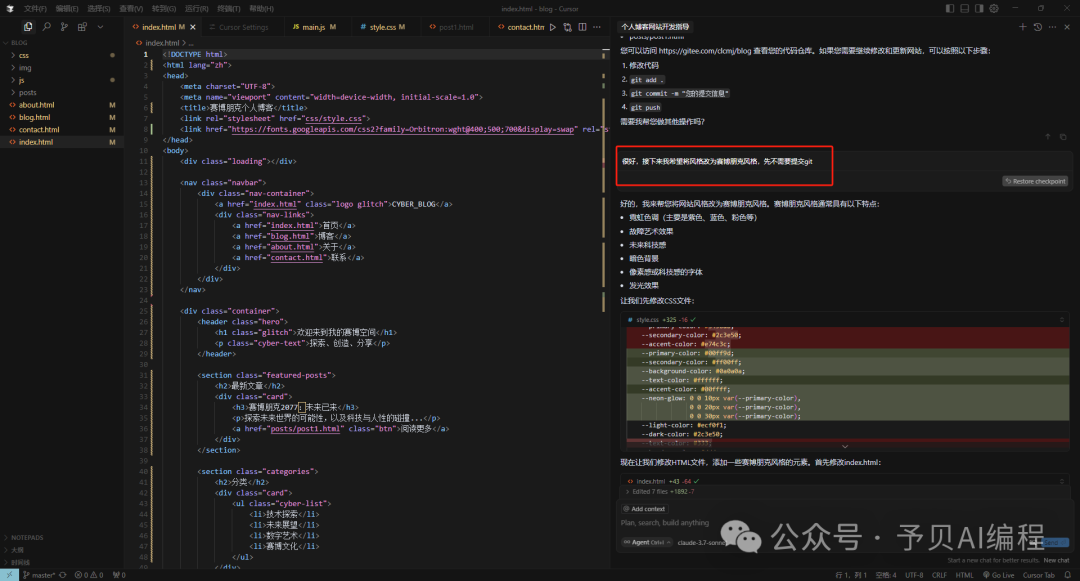Image resolution: width=1080 pixels, height=581 pixels.
Task: Switch to main.js tab
Action: (x=314, y=27)
